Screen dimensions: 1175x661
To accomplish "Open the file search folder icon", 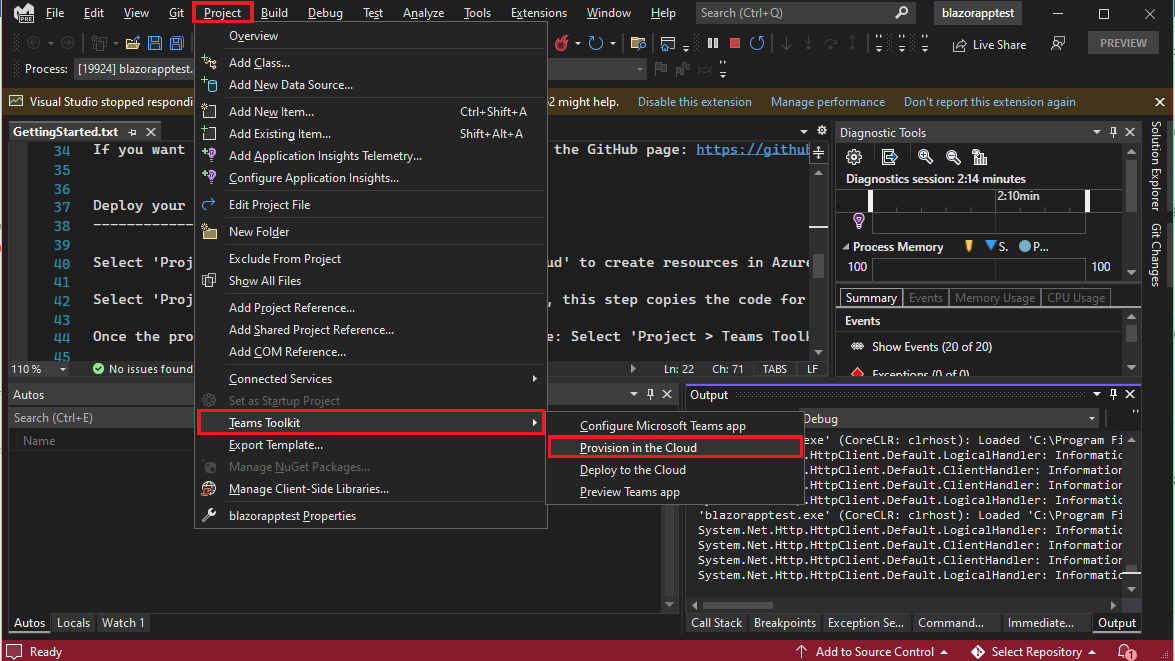I will (x=638, y=43).
